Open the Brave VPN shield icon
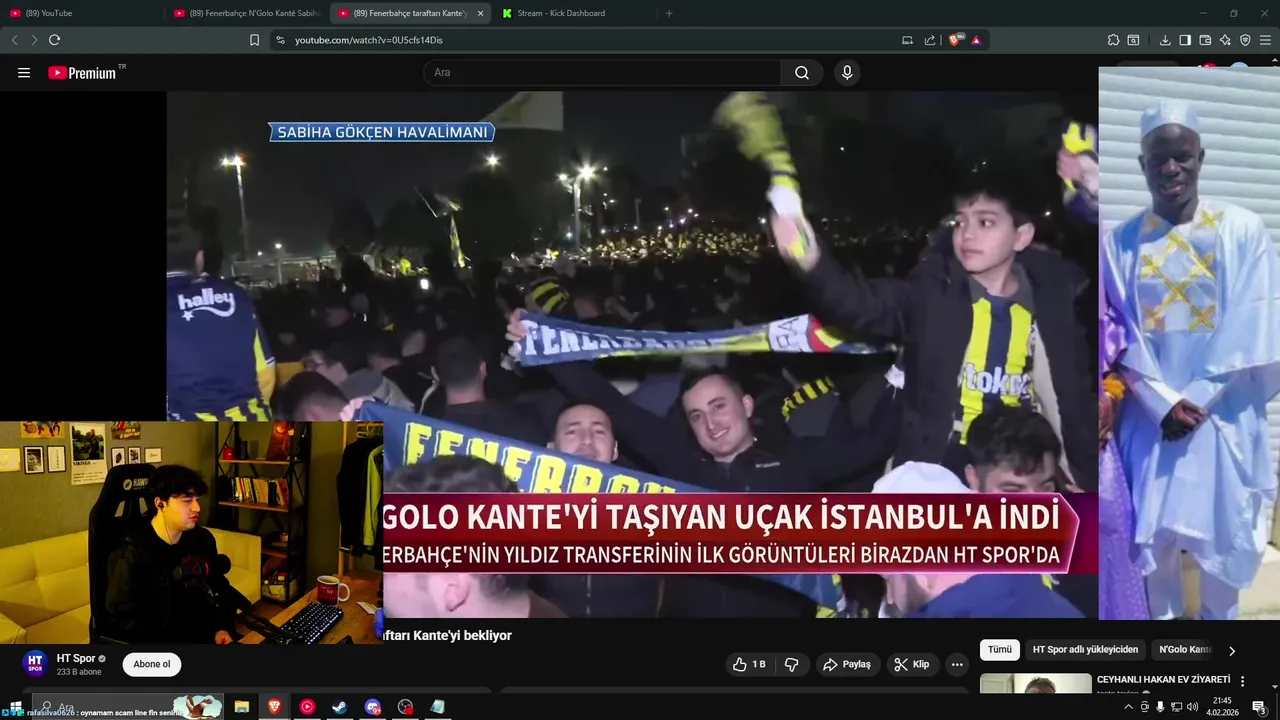This screenshot has width=1280, height=720. pyautogui.click(x=1245, y=40)
